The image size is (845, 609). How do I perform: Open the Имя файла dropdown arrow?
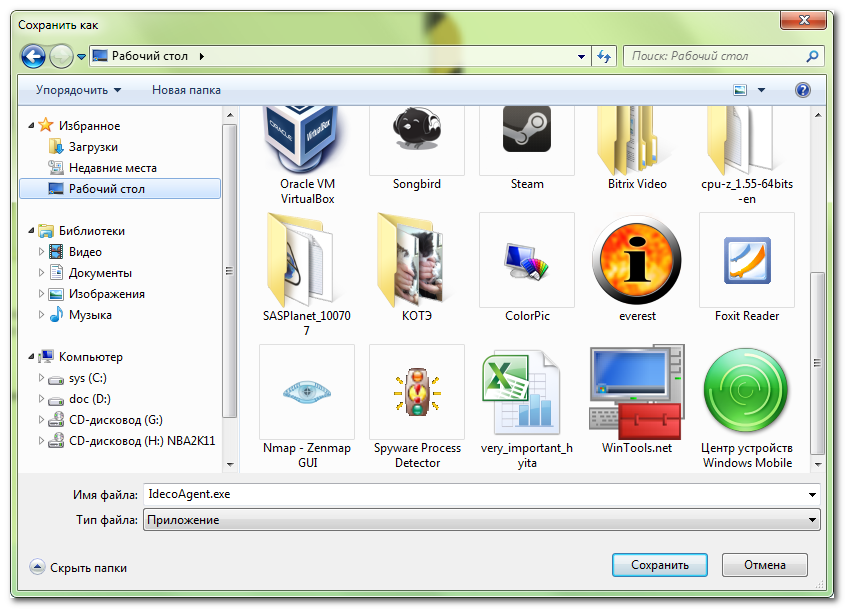(x=812, y=495)
